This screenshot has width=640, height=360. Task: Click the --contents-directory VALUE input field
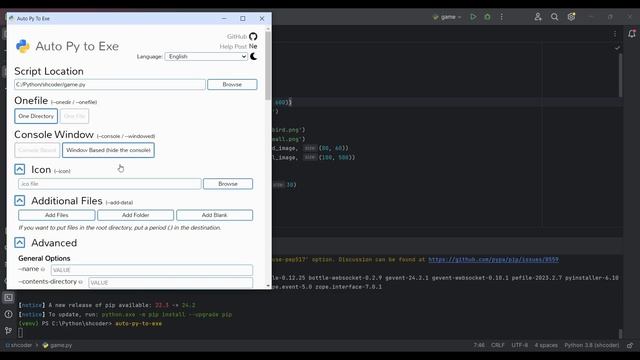170,283
